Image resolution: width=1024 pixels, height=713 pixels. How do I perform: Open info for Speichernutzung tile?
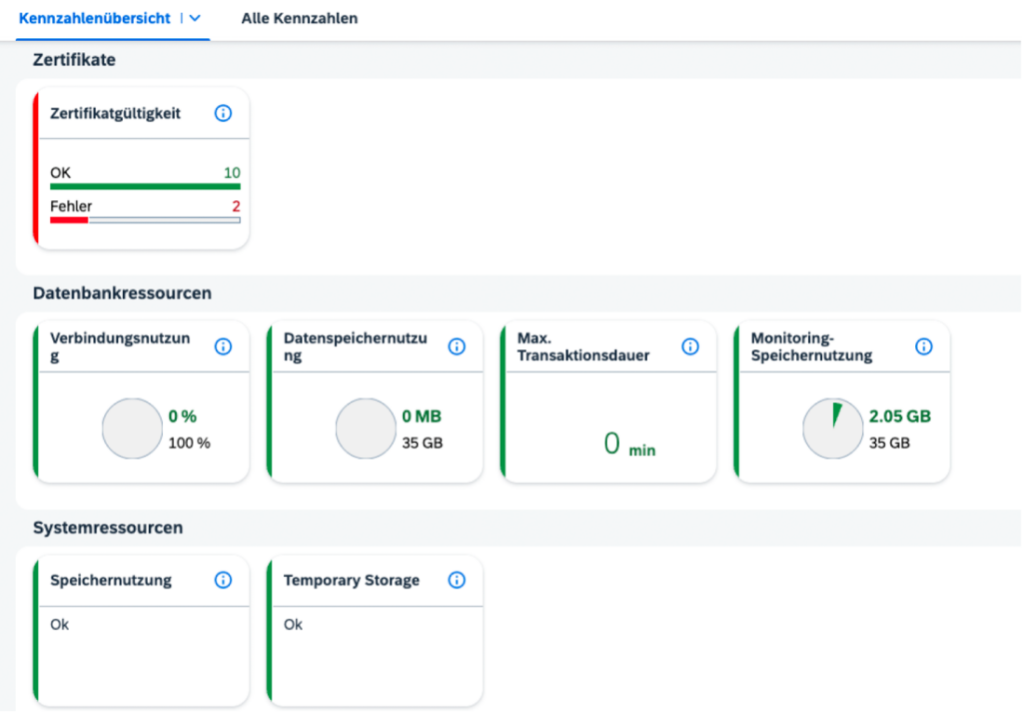223,580
